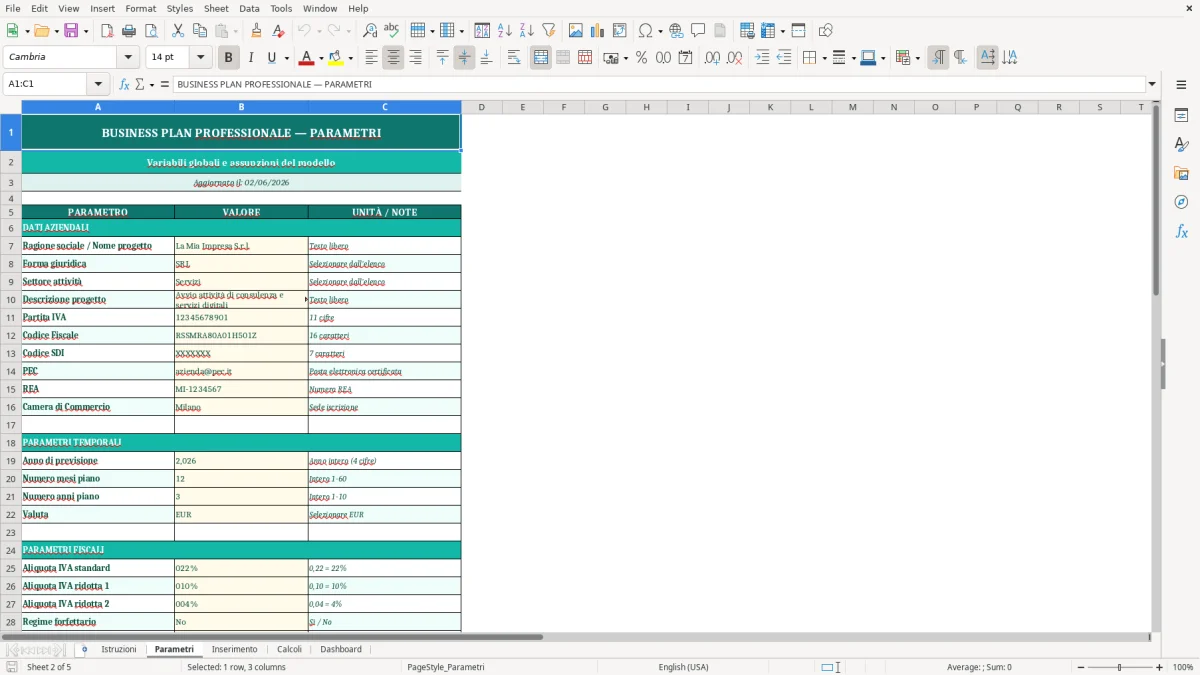Toggle Bold formatting

[229, 58]
